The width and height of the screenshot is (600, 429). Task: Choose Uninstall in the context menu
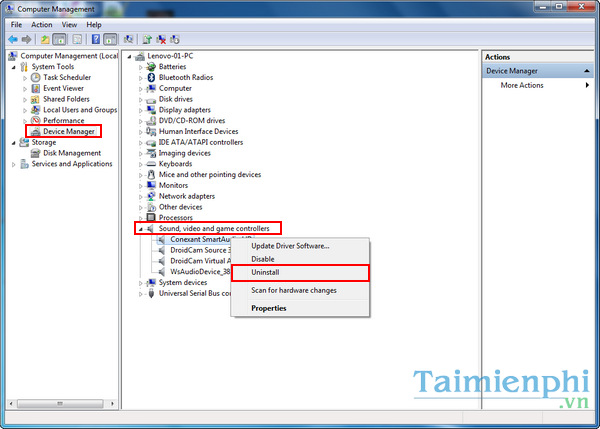[x=300, y=272]
